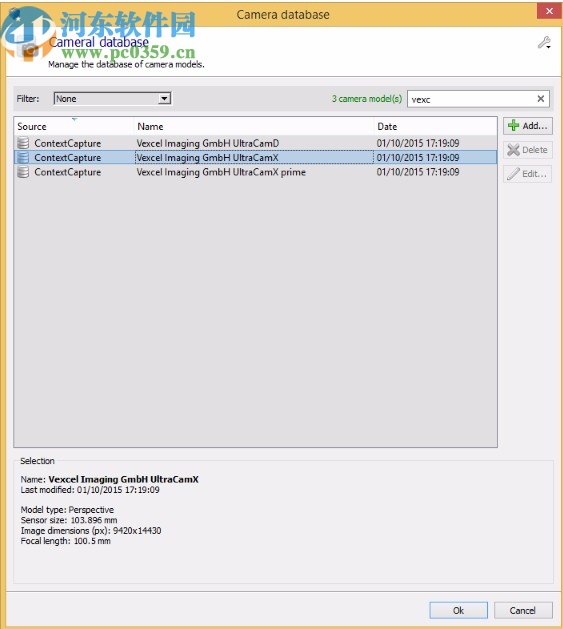Select Vexcel Imaging GmbH UltraCamX prime name

(221, 172)
